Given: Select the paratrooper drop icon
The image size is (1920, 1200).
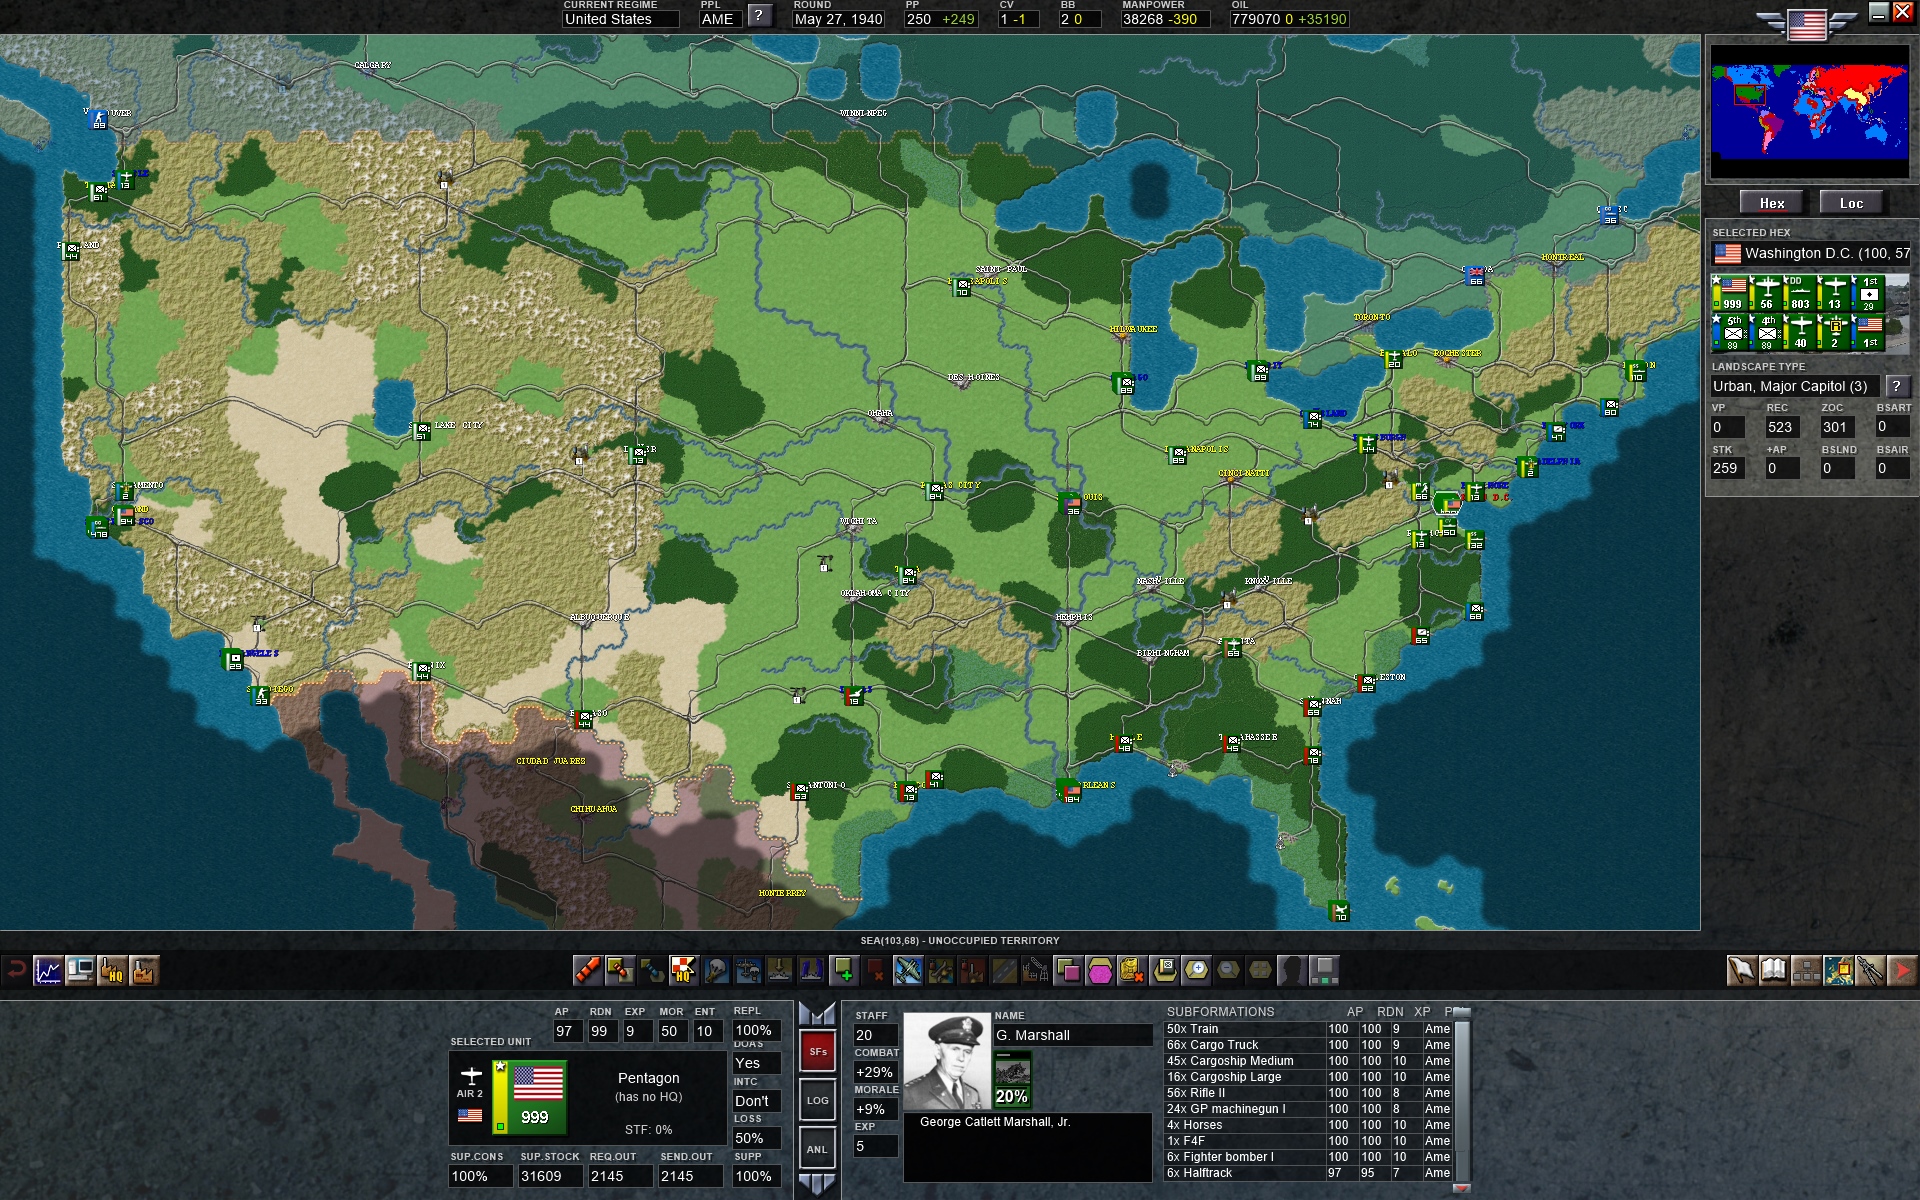Looking at the screenshot, I should [716, 970].
